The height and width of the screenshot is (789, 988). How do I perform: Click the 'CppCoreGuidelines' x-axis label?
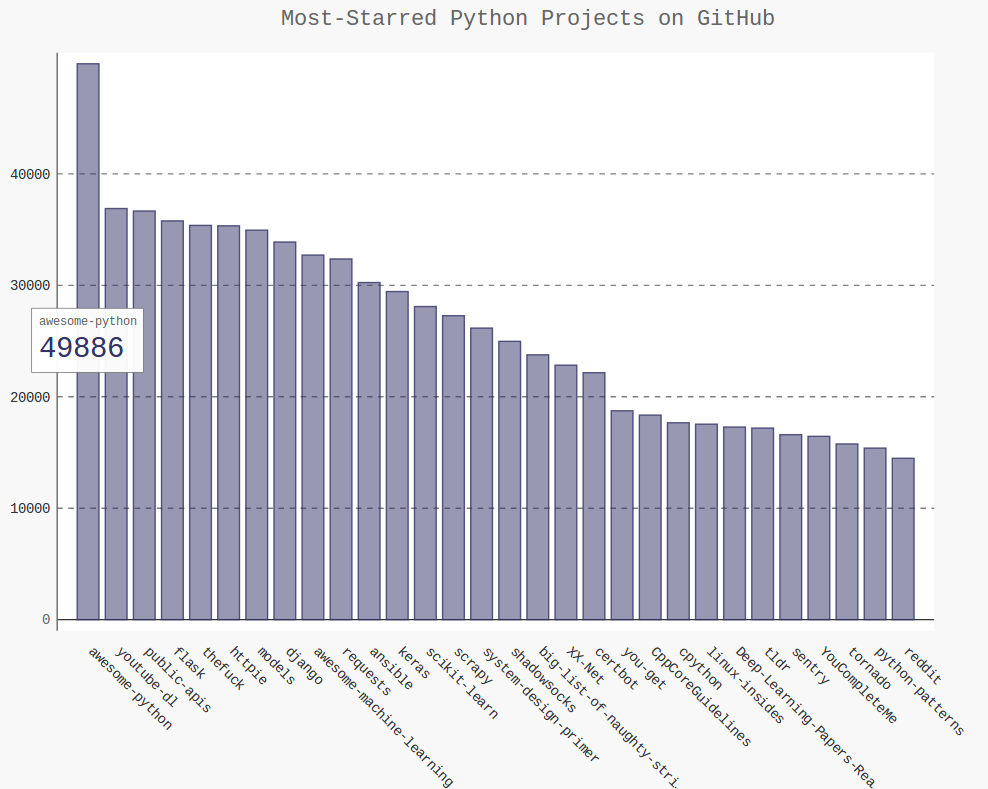[701, 697]
